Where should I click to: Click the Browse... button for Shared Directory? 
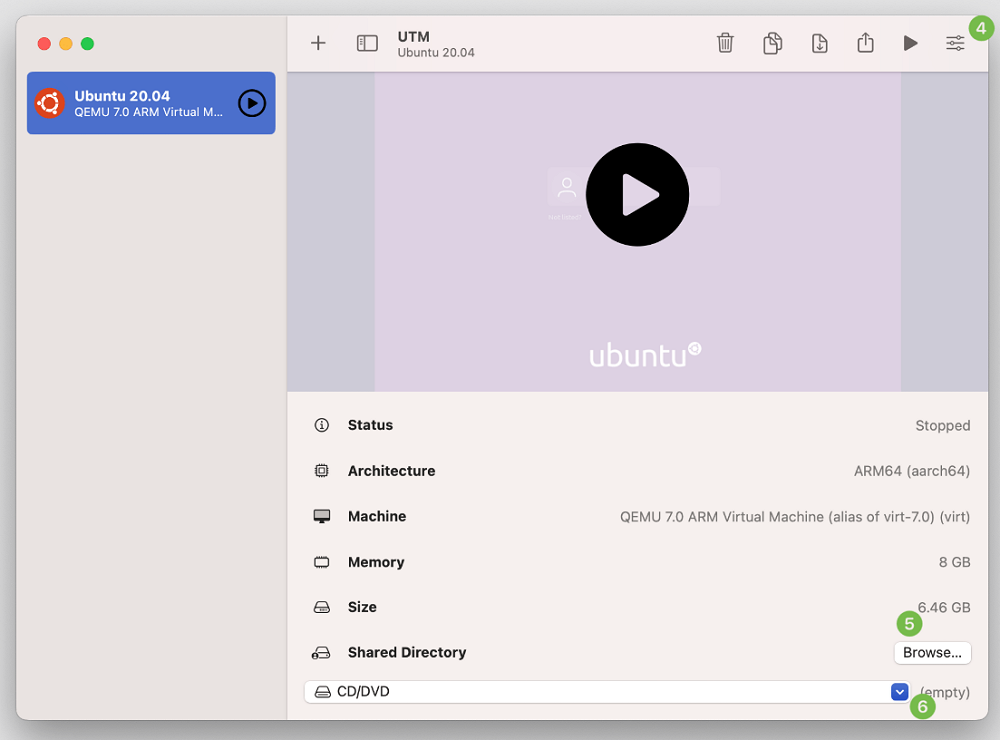click(932, 653)
